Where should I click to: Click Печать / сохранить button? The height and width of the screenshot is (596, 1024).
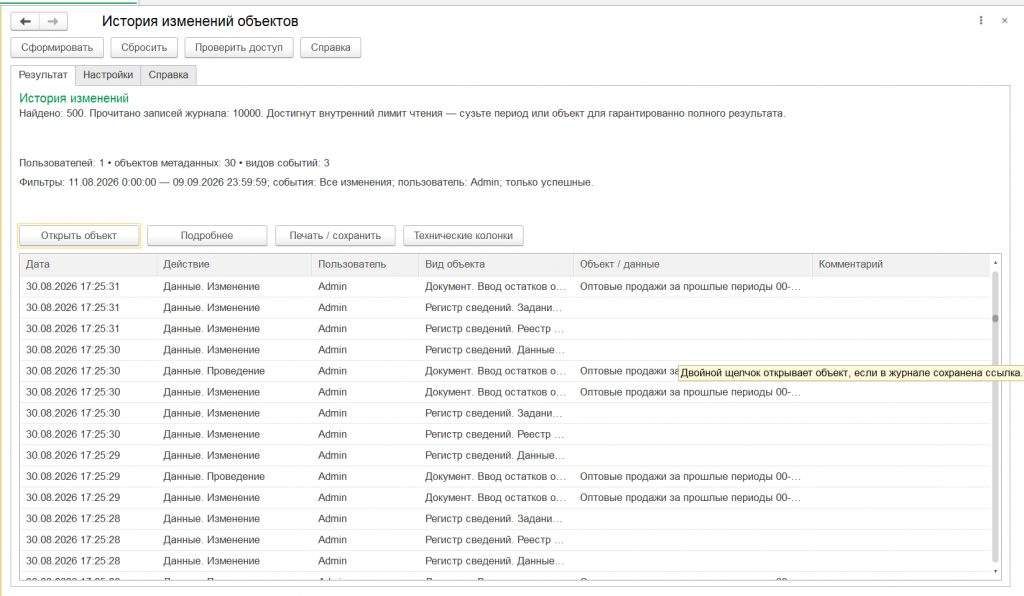click(x=335, y=236)
